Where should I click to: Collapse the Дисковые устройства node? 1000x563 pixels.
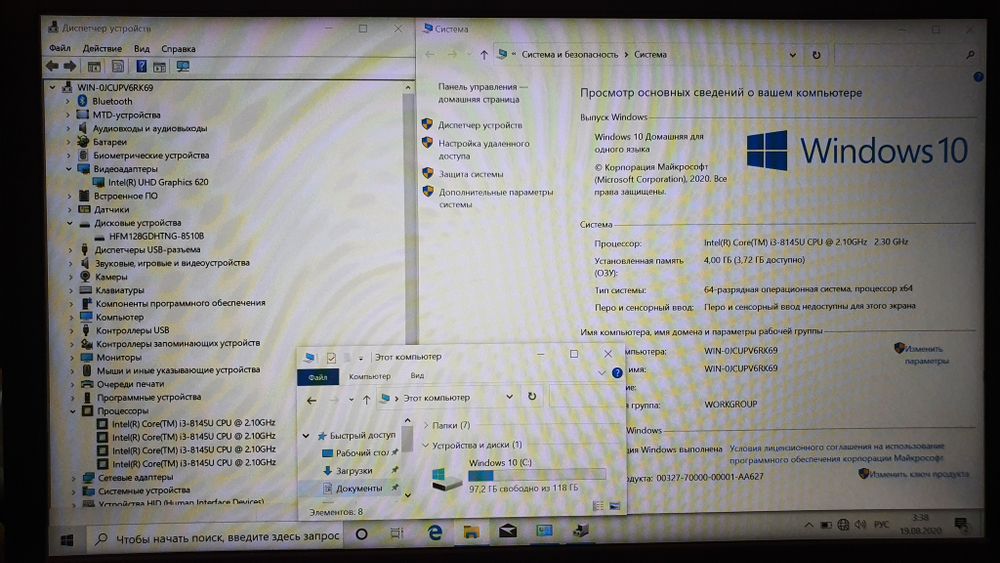click(x=70, y=223)
